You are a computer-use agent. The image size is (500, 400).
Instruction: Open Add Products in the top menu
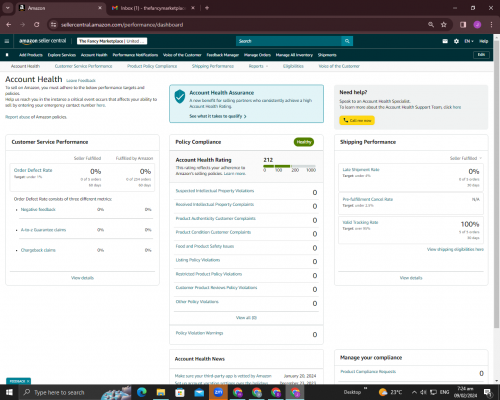pos(31,55)
